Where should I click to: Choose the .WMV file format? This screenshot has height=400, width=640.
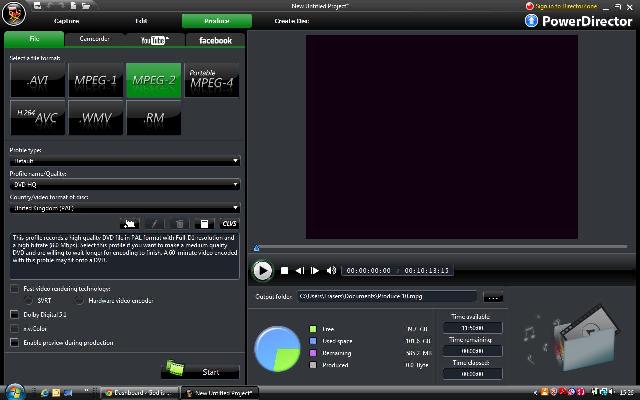tap(96, 118)
